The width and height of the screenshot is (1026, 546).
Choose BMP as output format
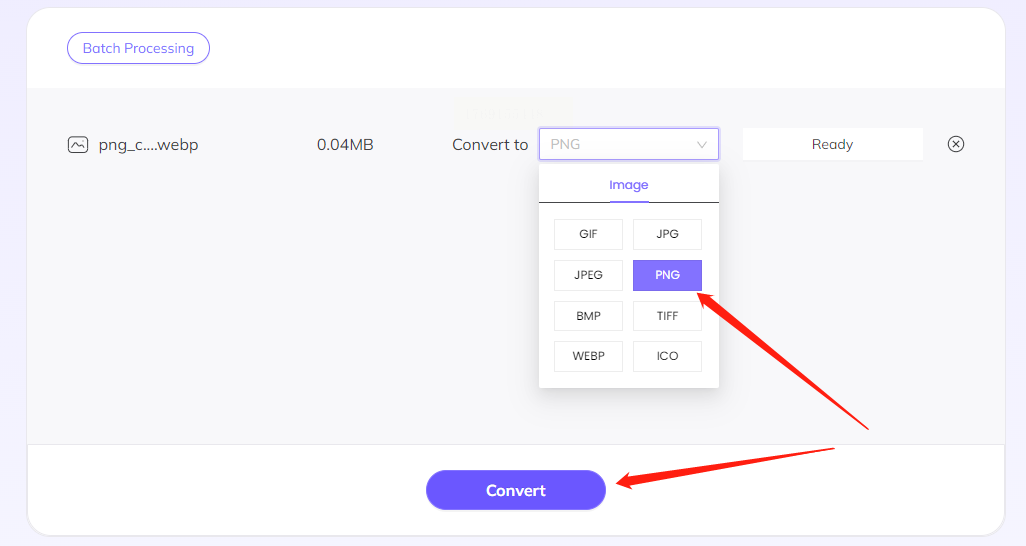point(588,316)
